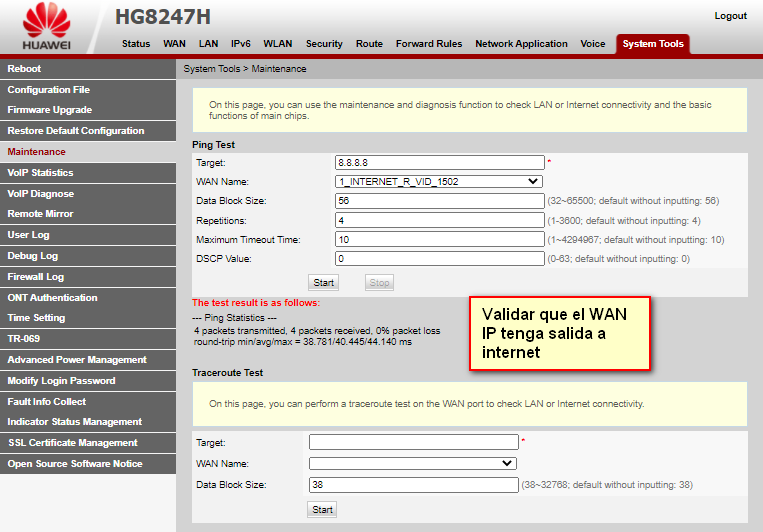Image resolution: width=763 pixels, height=532 pixels.
Task: Expand the Traceroute WAN Name dropdown
Action: click(412, 463)
